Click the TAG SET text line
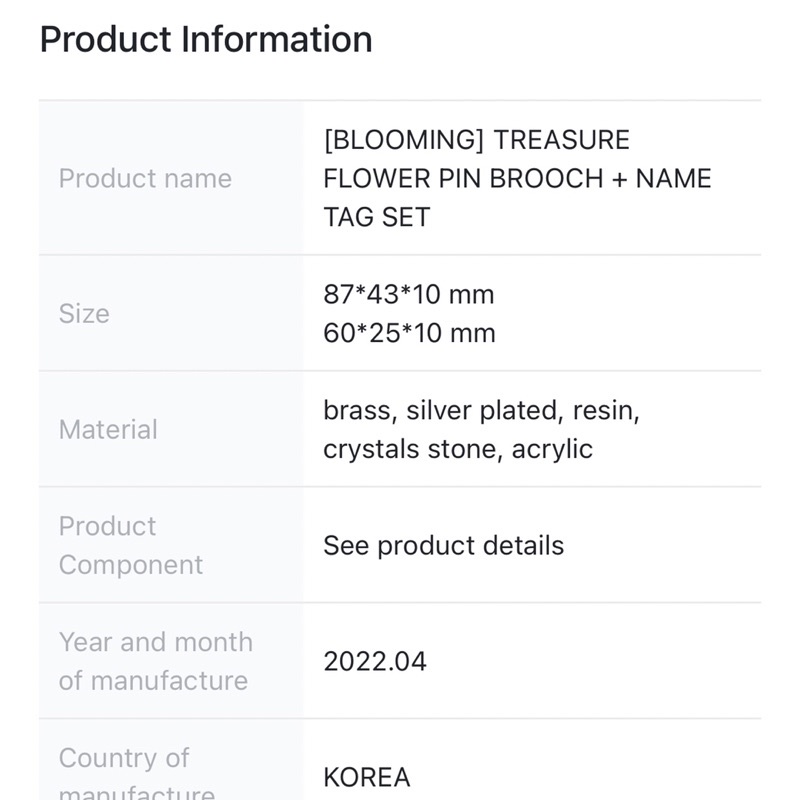This screenshot has width=800, height=800. 376,218
